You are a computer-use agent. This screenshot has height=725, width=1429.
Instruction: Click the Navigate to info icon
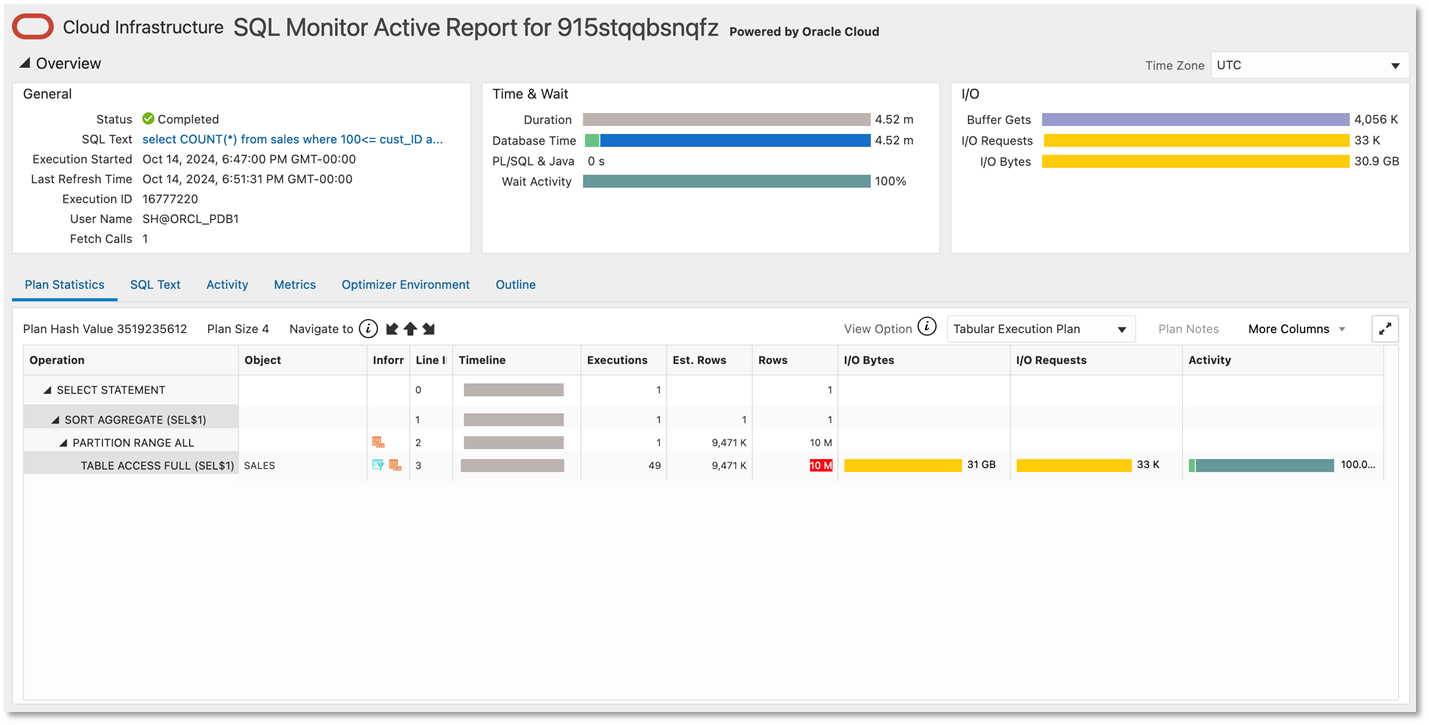pyautogui.click(x=367, y=329)
